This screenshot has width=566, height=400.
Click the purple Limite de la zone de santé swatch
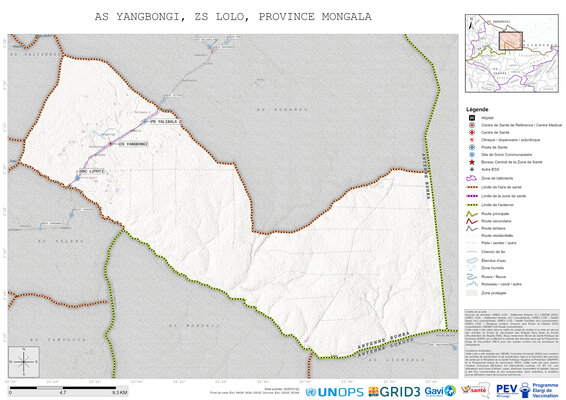click(x=472, y=196)
